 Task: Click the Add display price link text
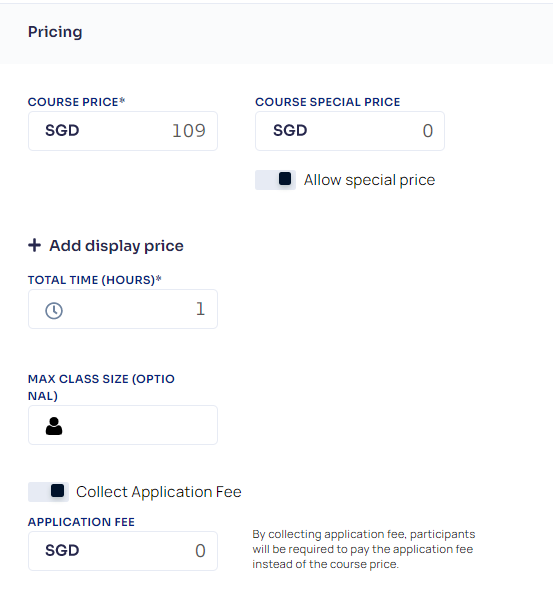pos(116,246)
